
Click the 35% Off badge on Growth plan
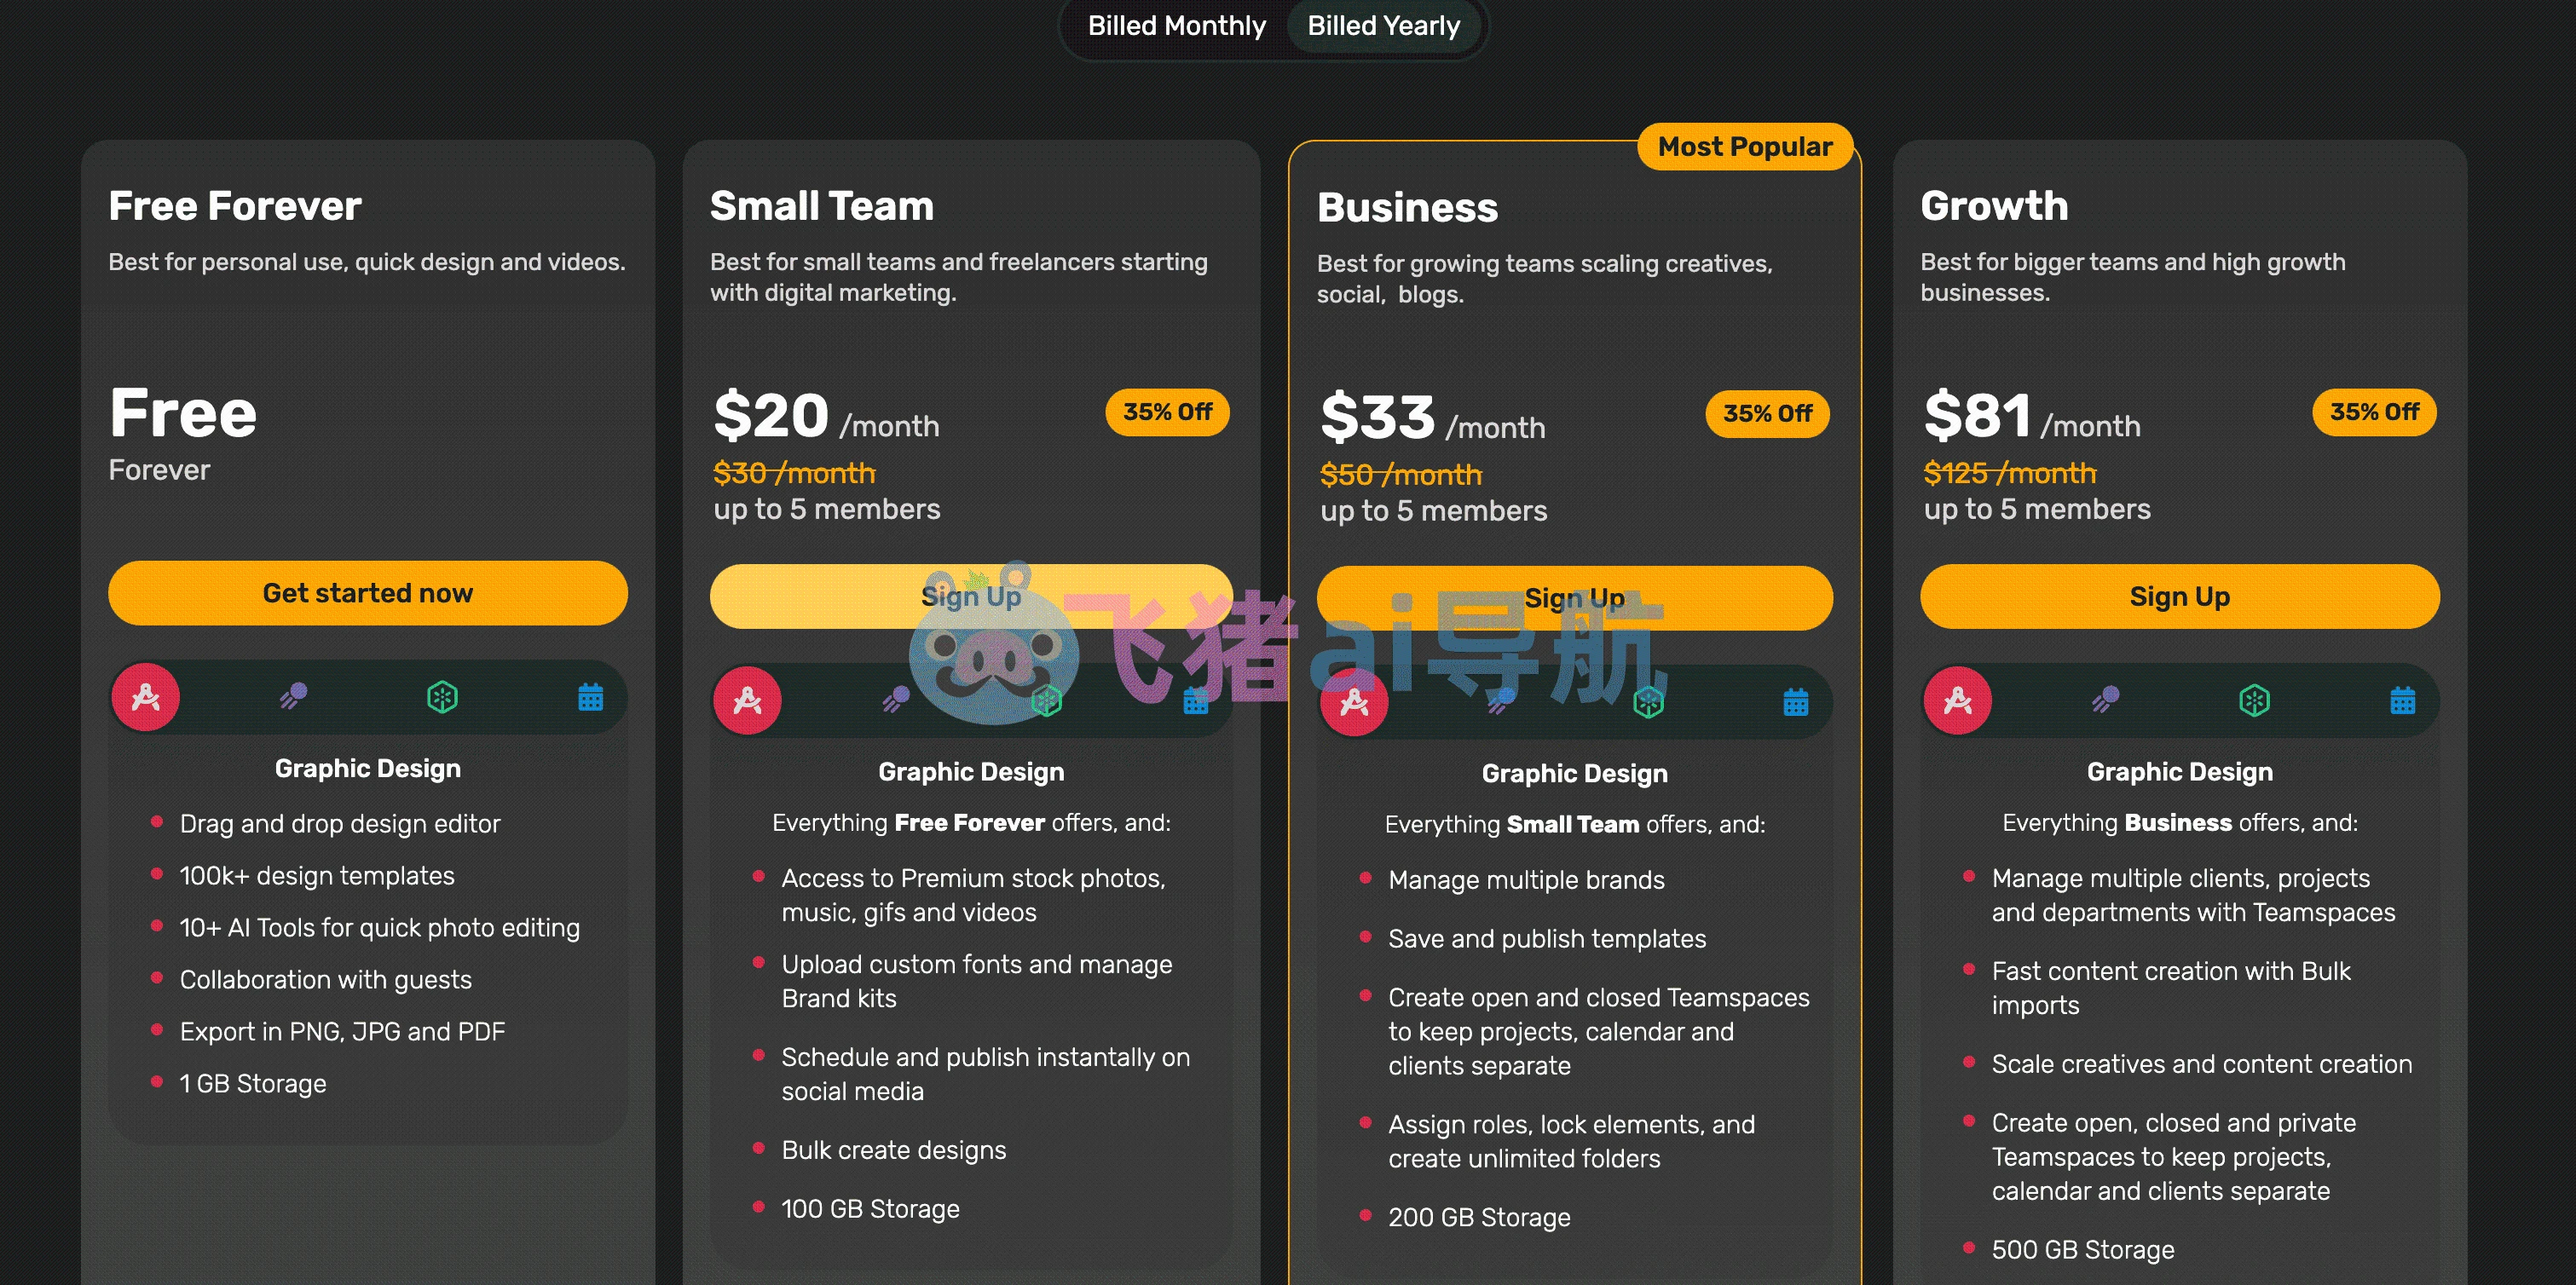coord(2375,412)
